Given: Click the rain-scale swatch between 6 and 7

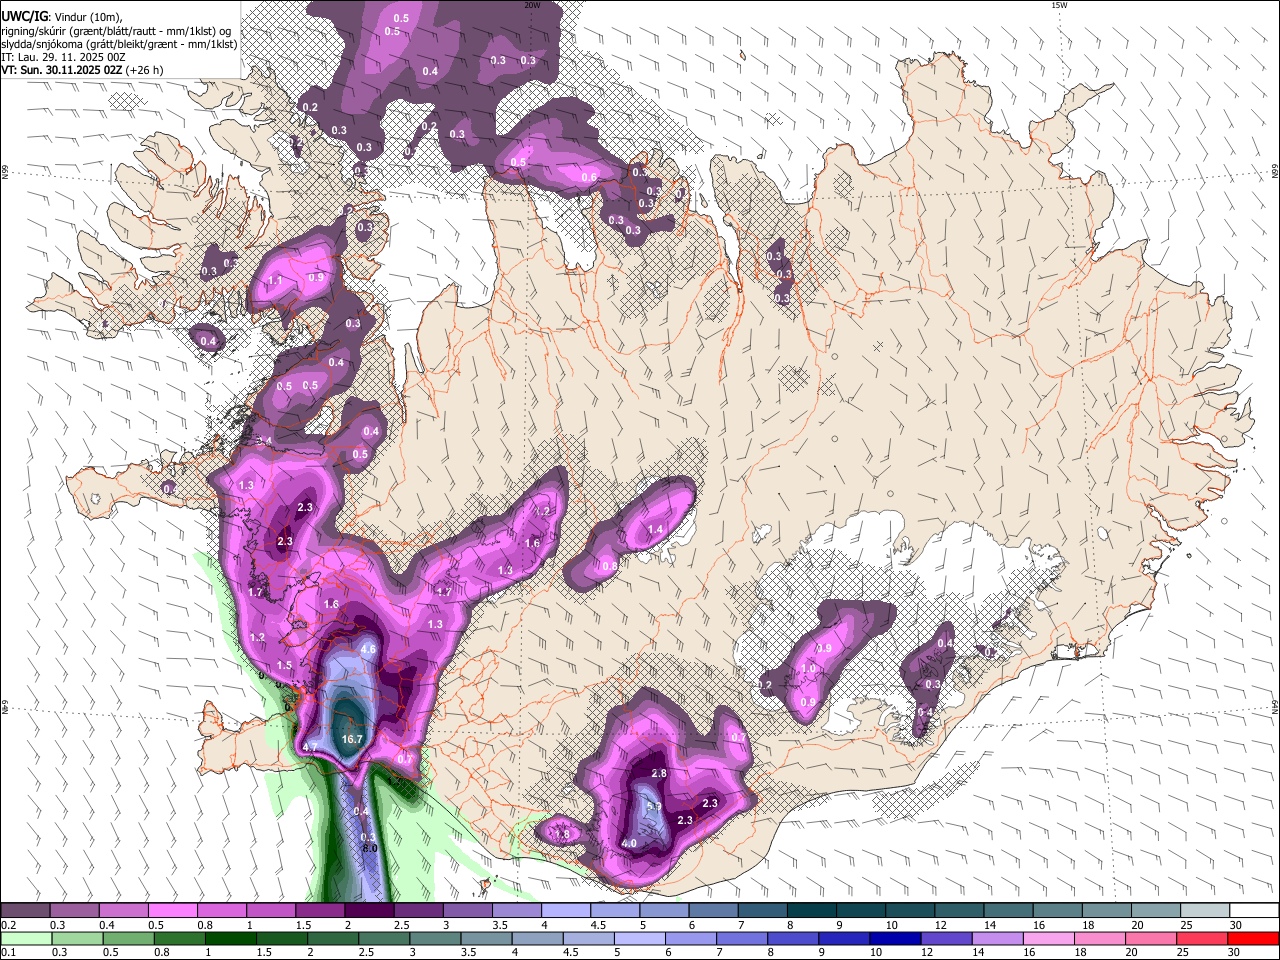Looking at the screenshot, I should [691, 938].
